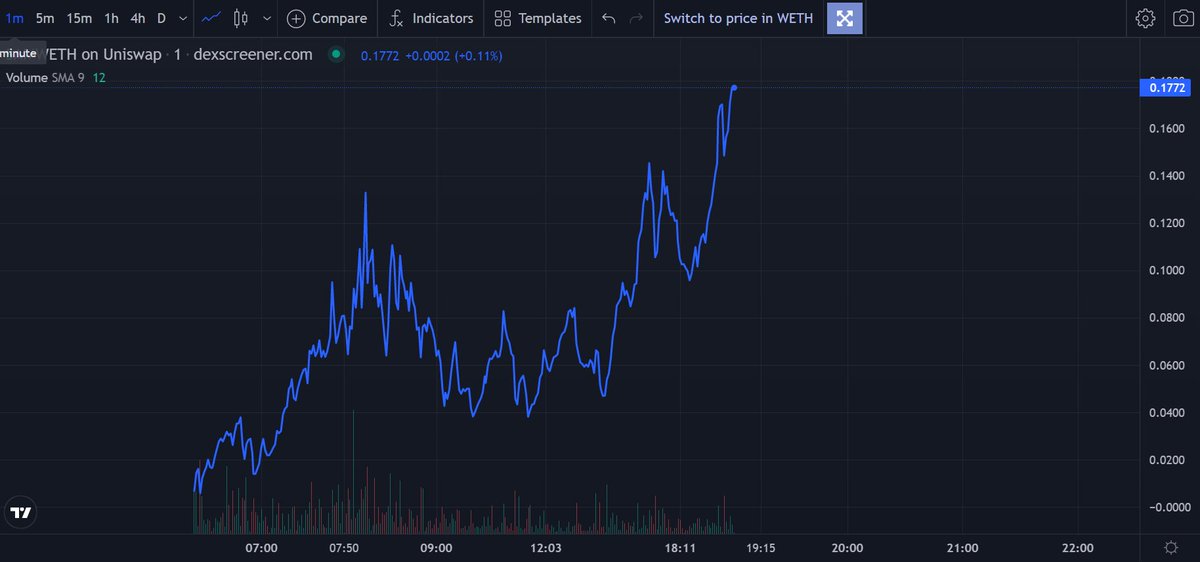The image size is (1200, 562).
Task: Click the green market status dot
Action: (x=336, y=54)
